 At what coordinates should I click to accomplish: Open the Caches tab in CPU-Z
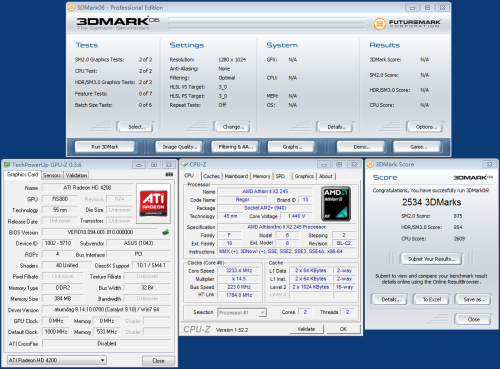pos(212,176)
